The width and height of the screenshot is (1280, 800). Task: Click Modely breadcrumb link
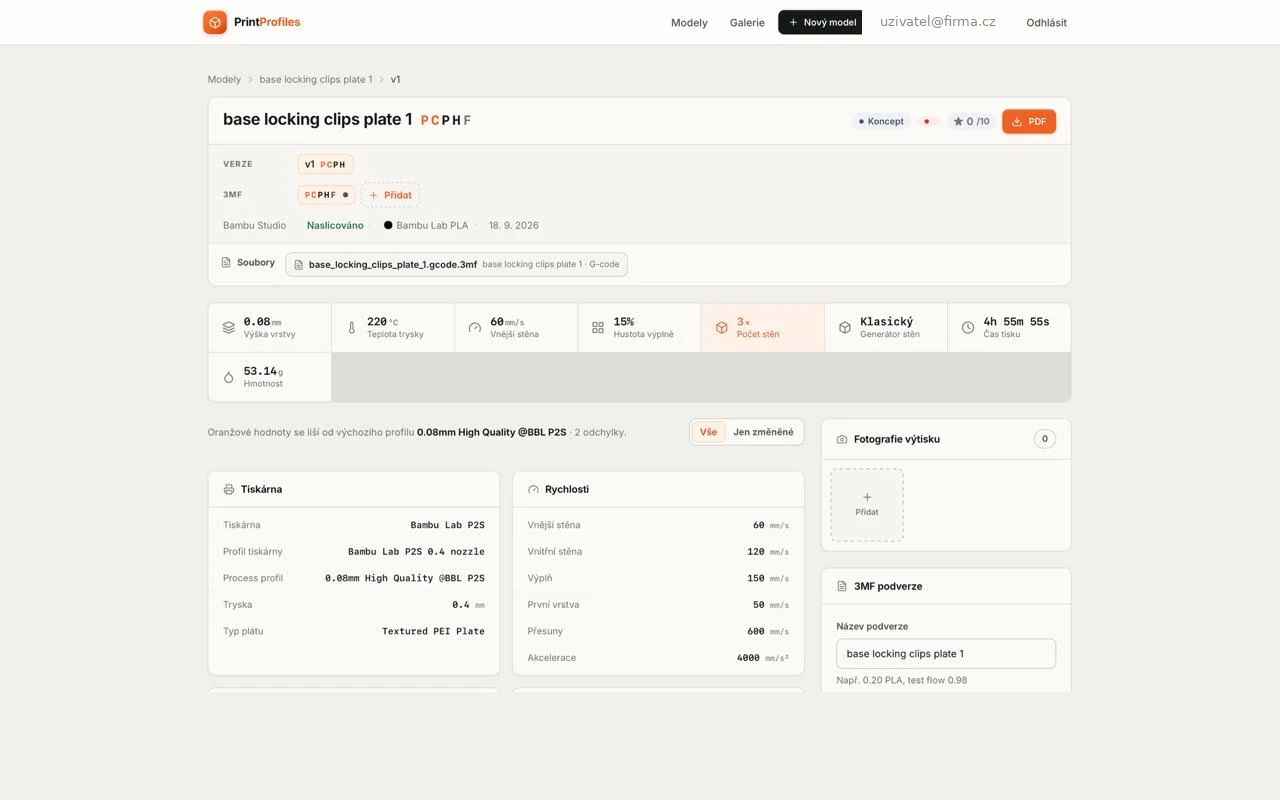tap(224, 79)
